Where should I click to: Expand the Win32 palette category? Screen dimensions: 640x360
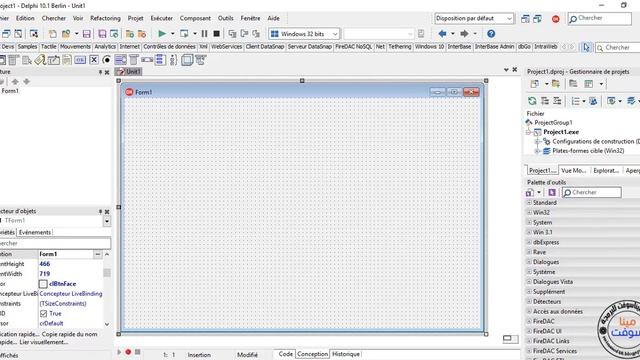pyautogui.click(x=529, y=212)
